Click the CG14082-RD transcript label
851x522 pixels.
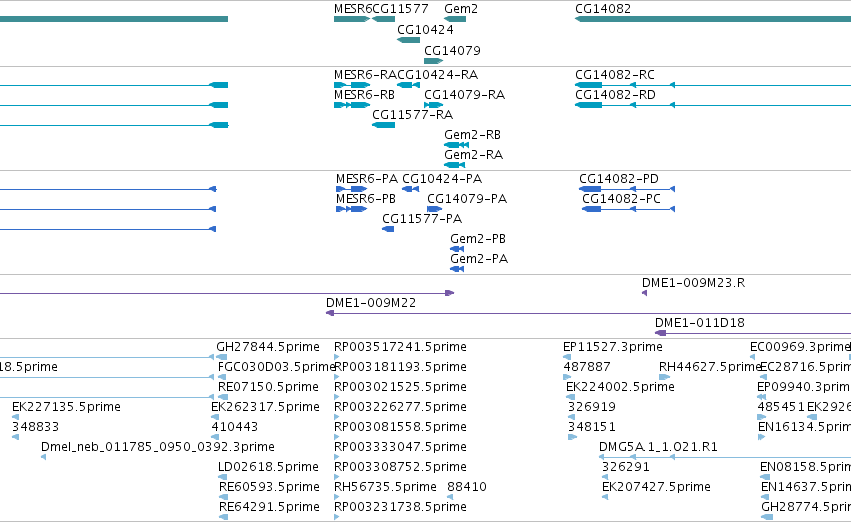(x=615, y=95)
